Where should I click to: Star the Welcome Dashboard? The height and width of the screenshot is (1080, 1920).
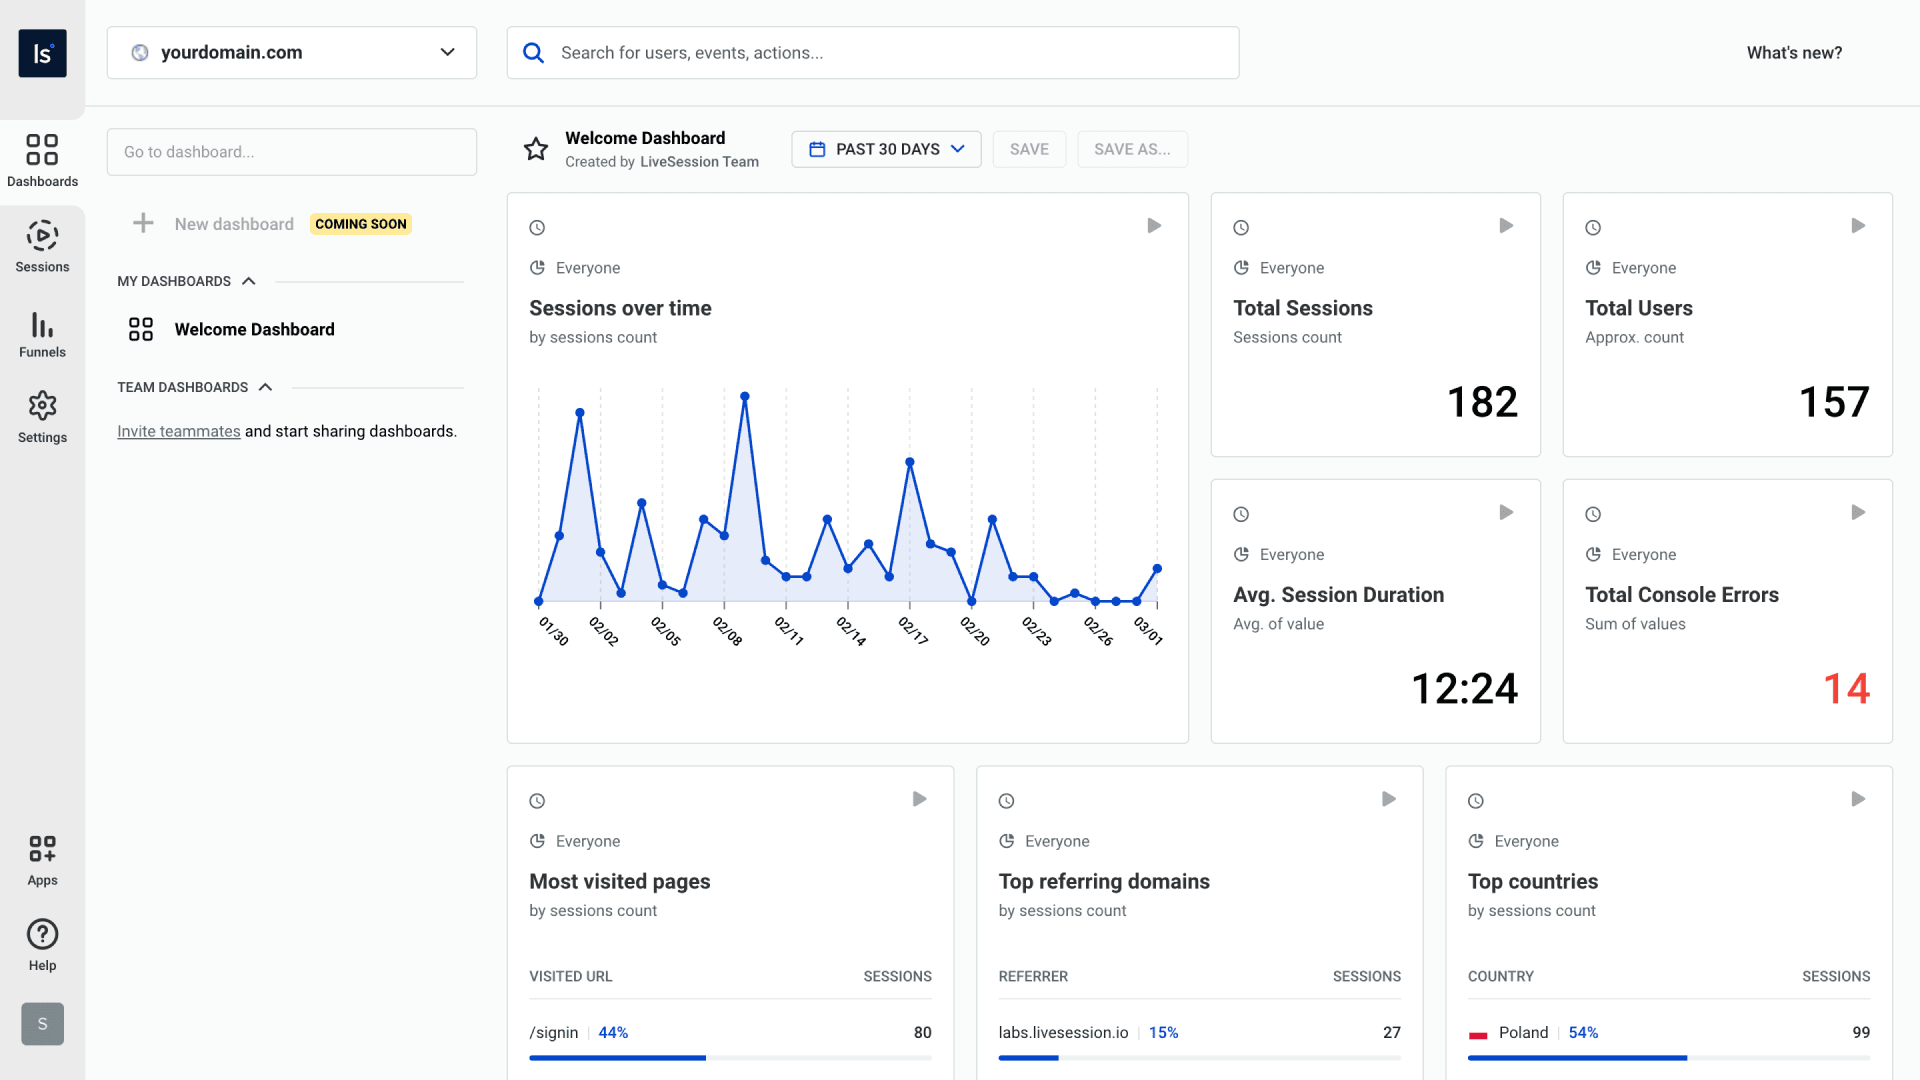click(536, 148)
